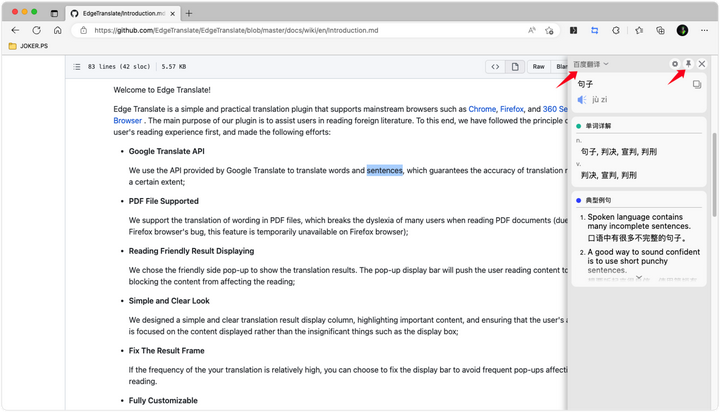
Task: Go to the browser home page
Action: coord(57,30)
